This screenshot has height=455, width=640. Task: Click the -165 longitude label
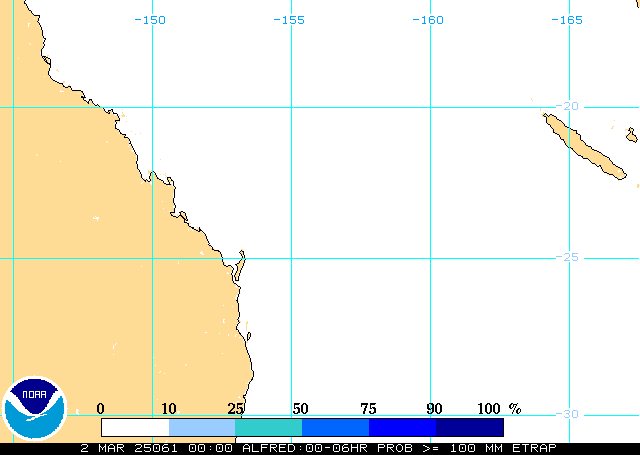567,20
